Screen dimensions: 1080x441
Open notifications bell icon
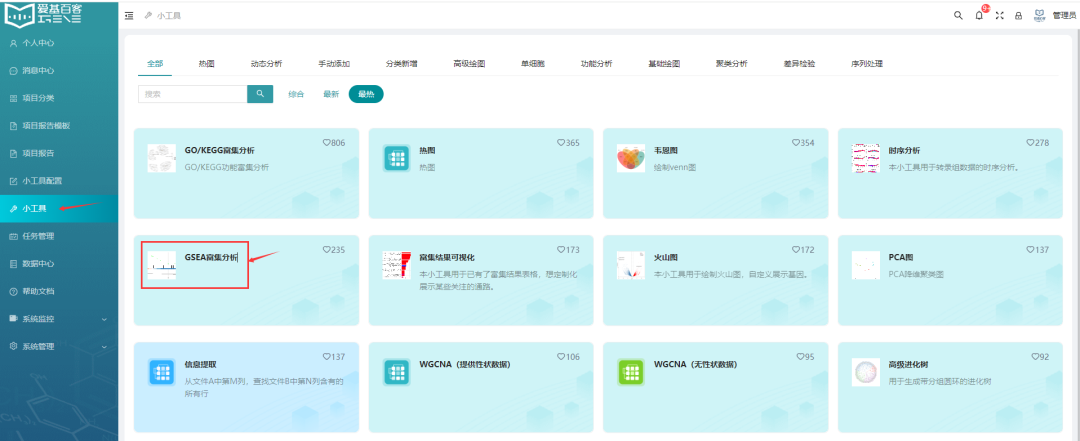pyautogui.click(x=979, y=15)
